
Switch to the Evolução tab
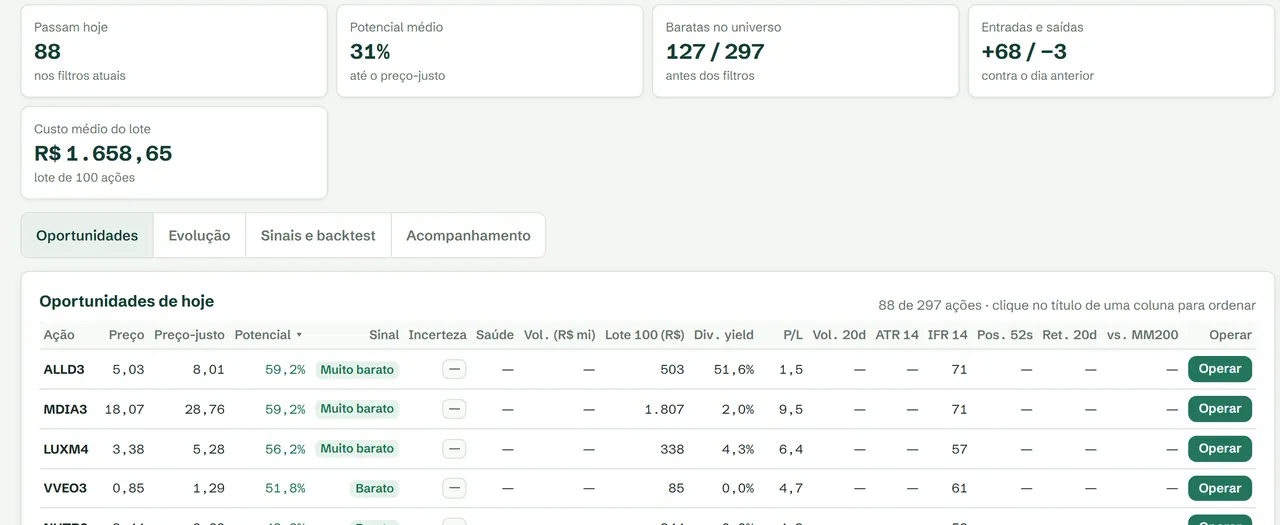(199, 235)
